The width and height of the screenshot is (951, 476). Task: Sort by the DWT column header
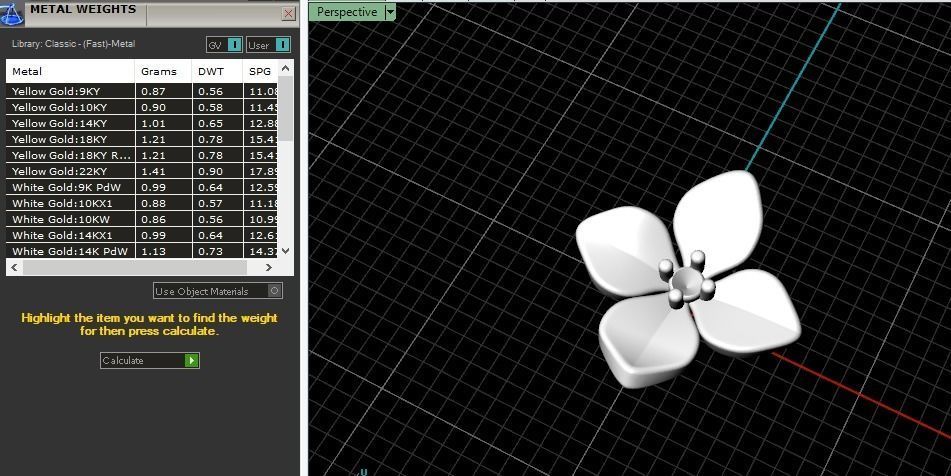(x=217, y=71)
